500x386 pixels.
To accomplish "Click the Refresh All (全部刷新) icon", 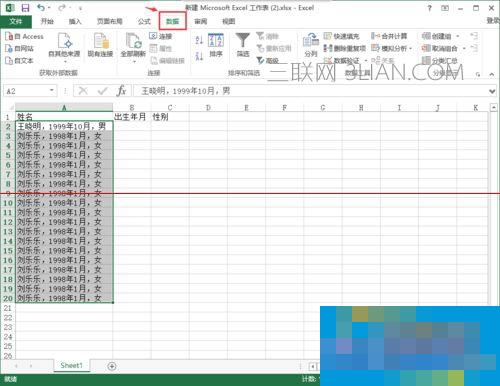I will coord(133,41).
